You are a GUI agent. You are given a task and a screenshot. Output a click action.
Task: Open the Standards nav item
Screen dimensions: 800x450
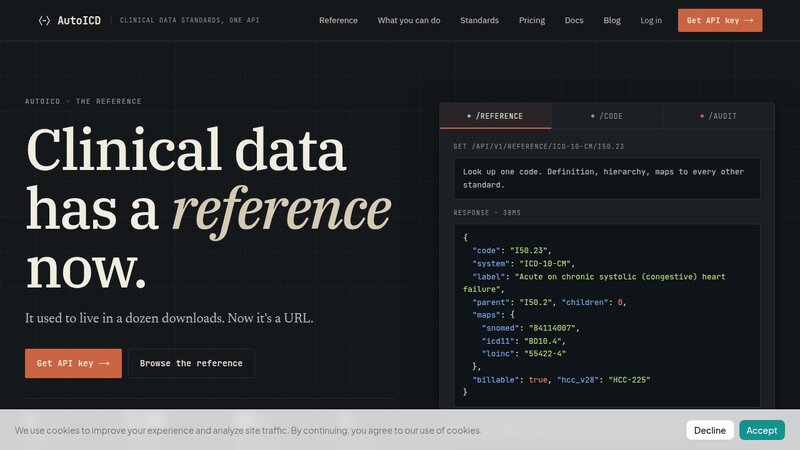pyautogui.click(x=480, y=20)
